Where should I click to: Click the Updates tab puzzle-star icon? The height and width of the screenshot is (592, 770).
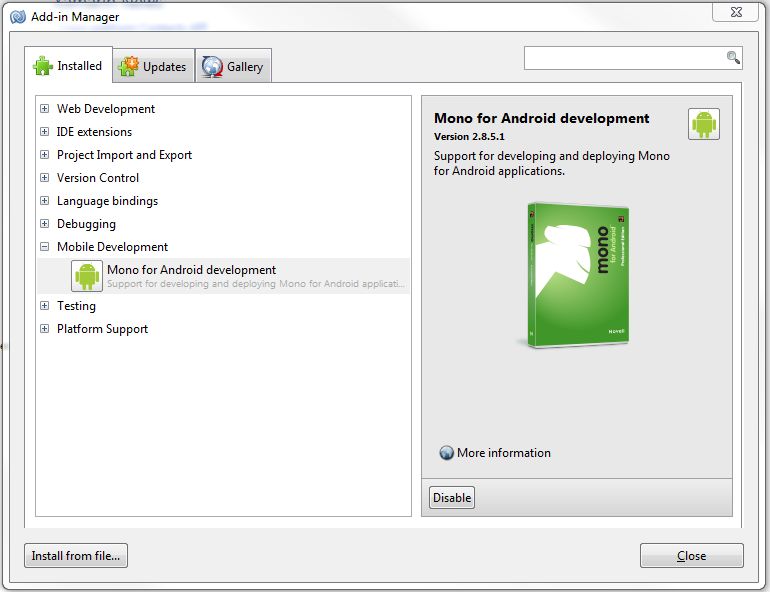point(129,66)
